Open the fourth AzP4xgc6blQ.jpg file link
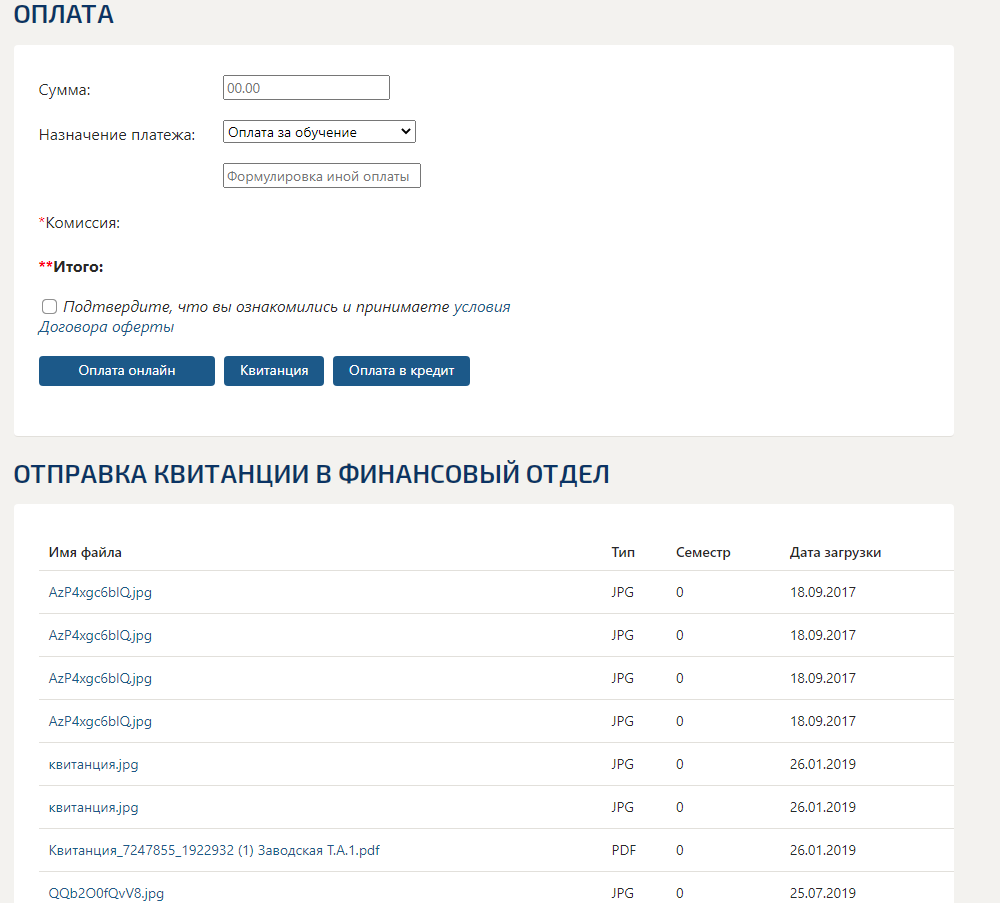1000x903 pixels. [x=100, y=721]
